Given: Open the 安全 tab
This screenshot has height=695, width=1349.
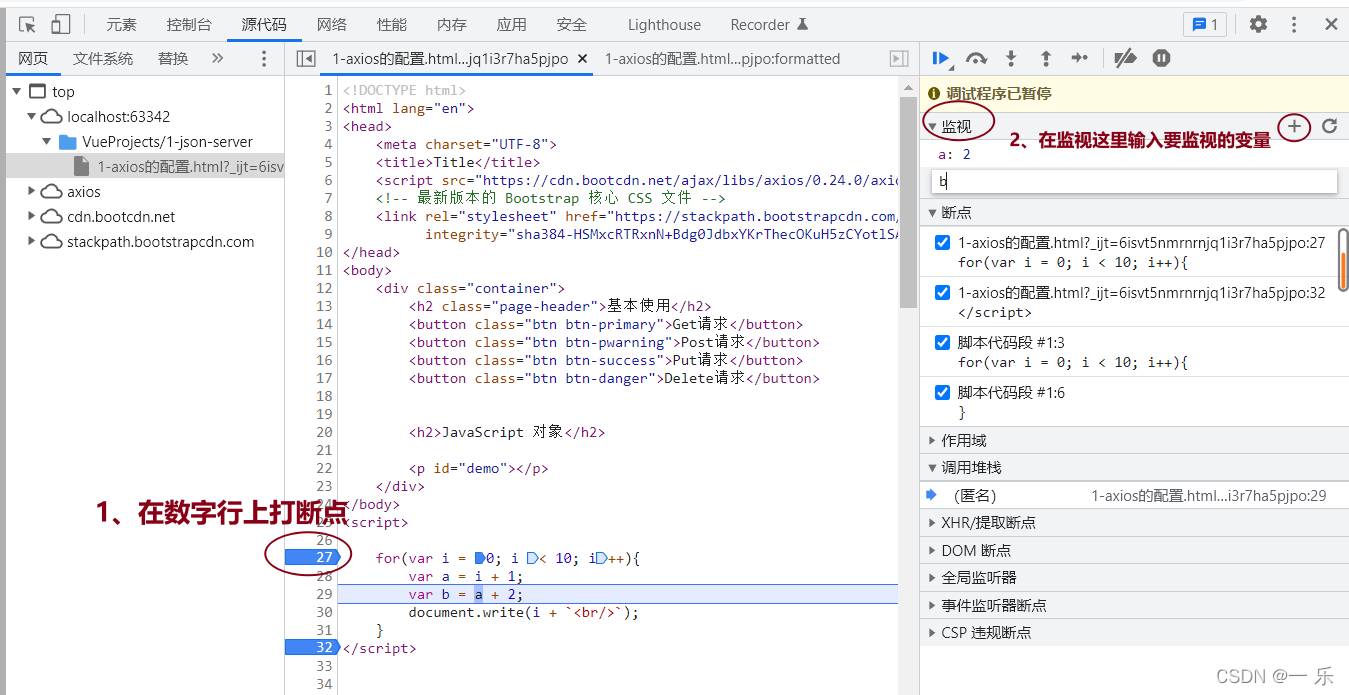Looking at the screenshot, I should point(571,25).
